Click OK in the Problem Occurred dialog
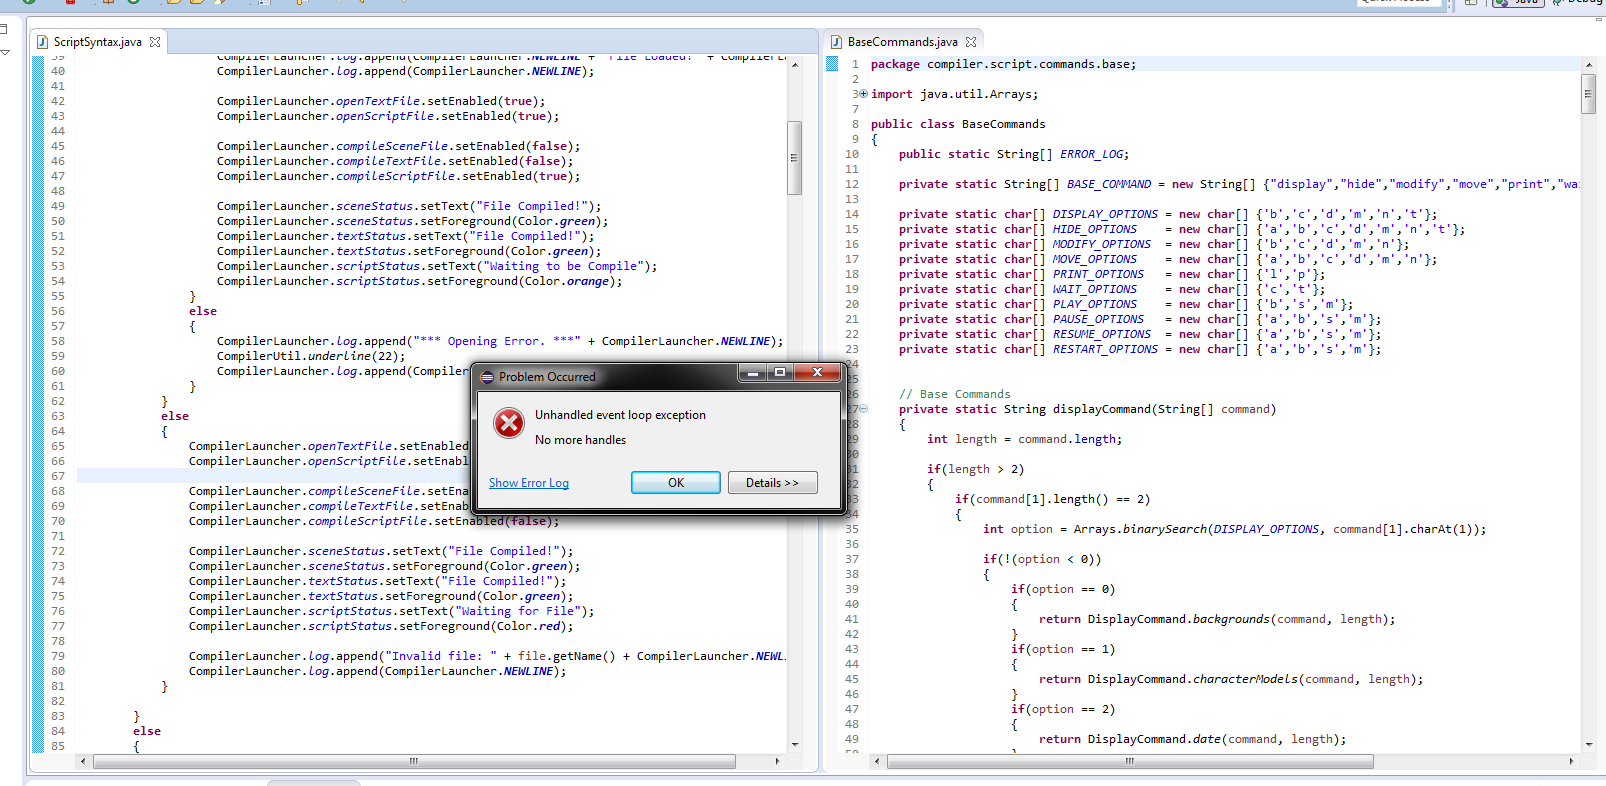 675,483
